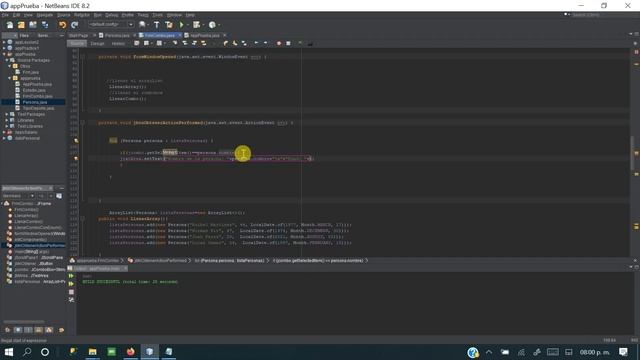Open the Edit menu
The width and height of the screenshot is (640, 360).
(16, 15)
